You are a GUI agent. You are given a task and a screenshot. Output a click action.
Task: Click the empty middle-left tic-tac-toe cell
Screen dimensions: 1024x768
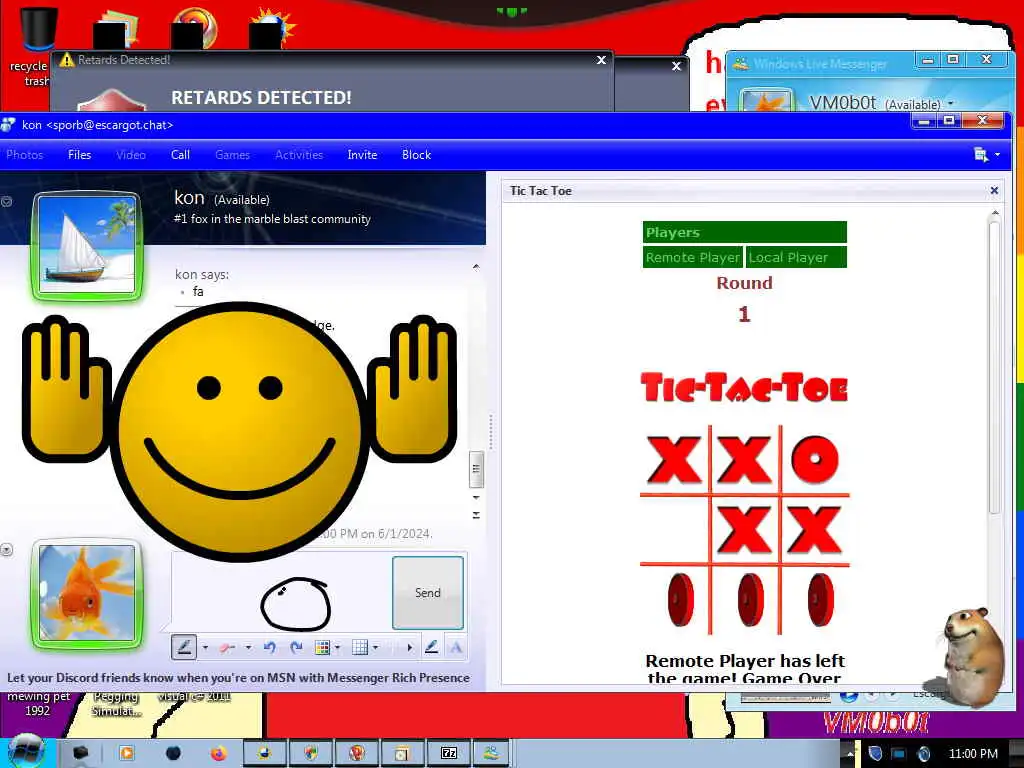(x=674, y=530)
